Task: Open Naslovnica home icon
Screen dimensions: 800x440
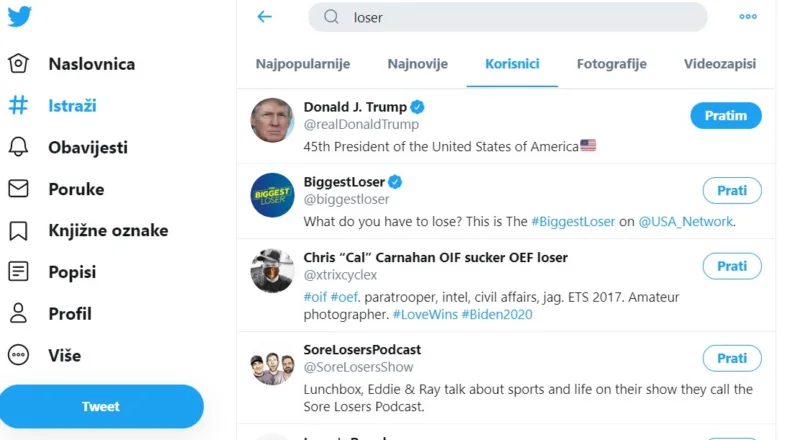Action: [x=18, y=64]
